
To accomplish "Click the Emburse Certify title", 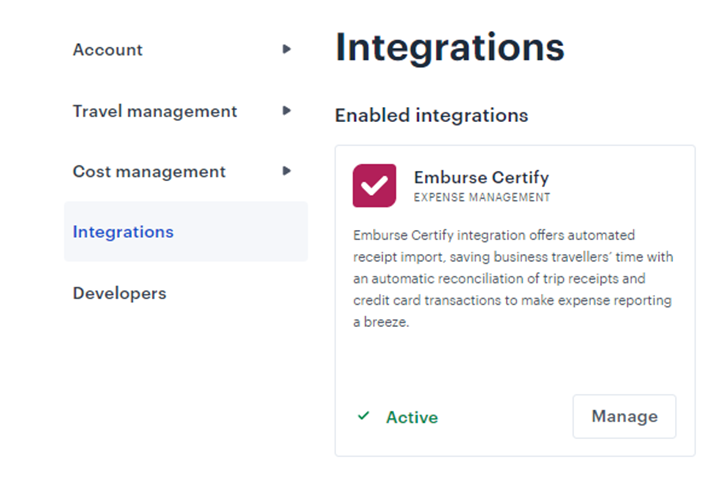I will (481, 177).
